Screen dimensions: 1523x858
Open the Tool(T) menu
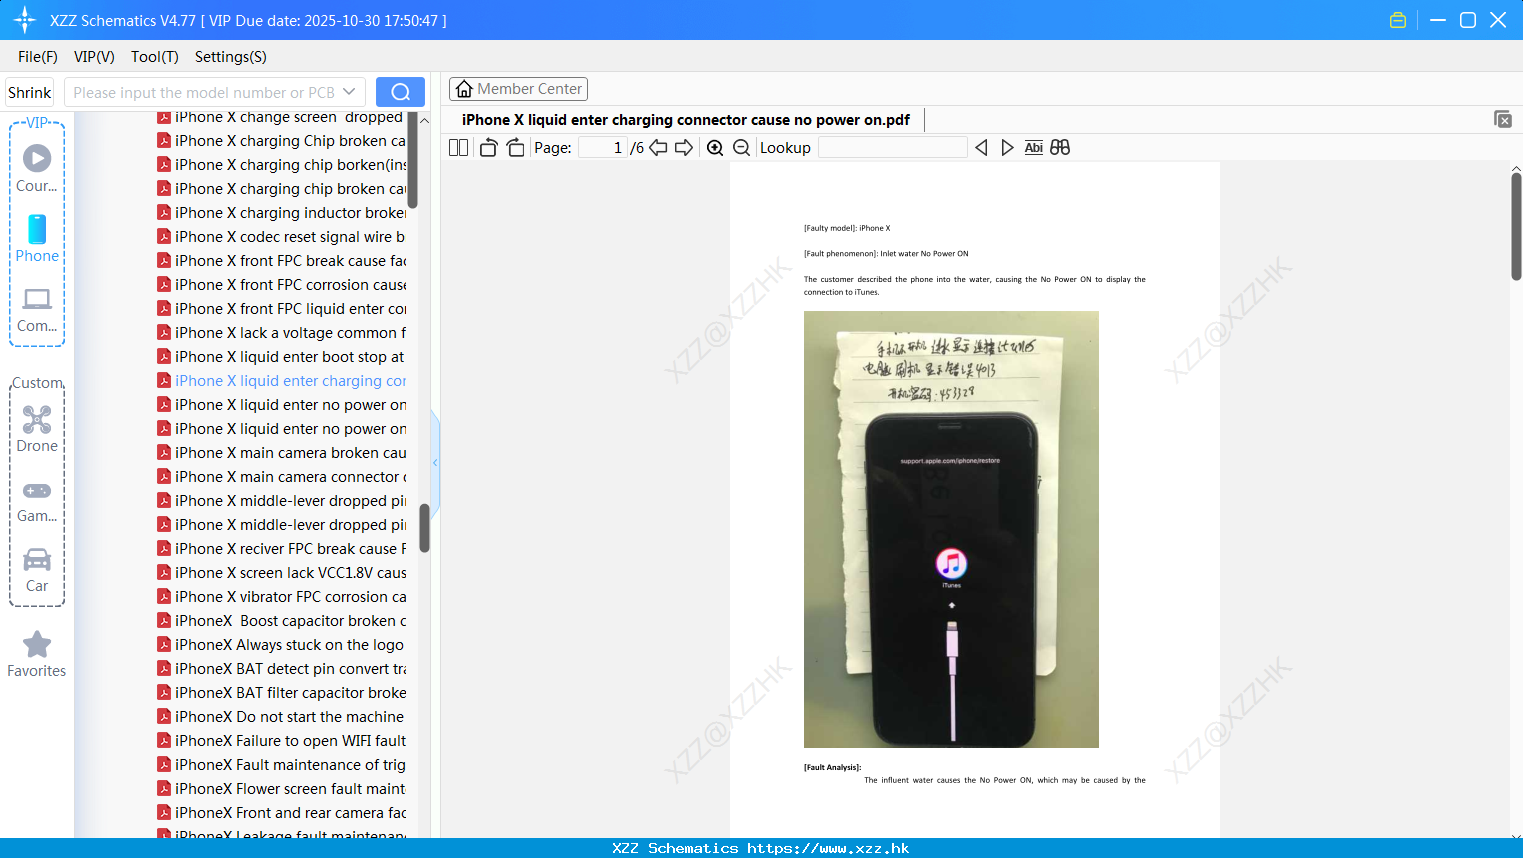tap(155, 57)
